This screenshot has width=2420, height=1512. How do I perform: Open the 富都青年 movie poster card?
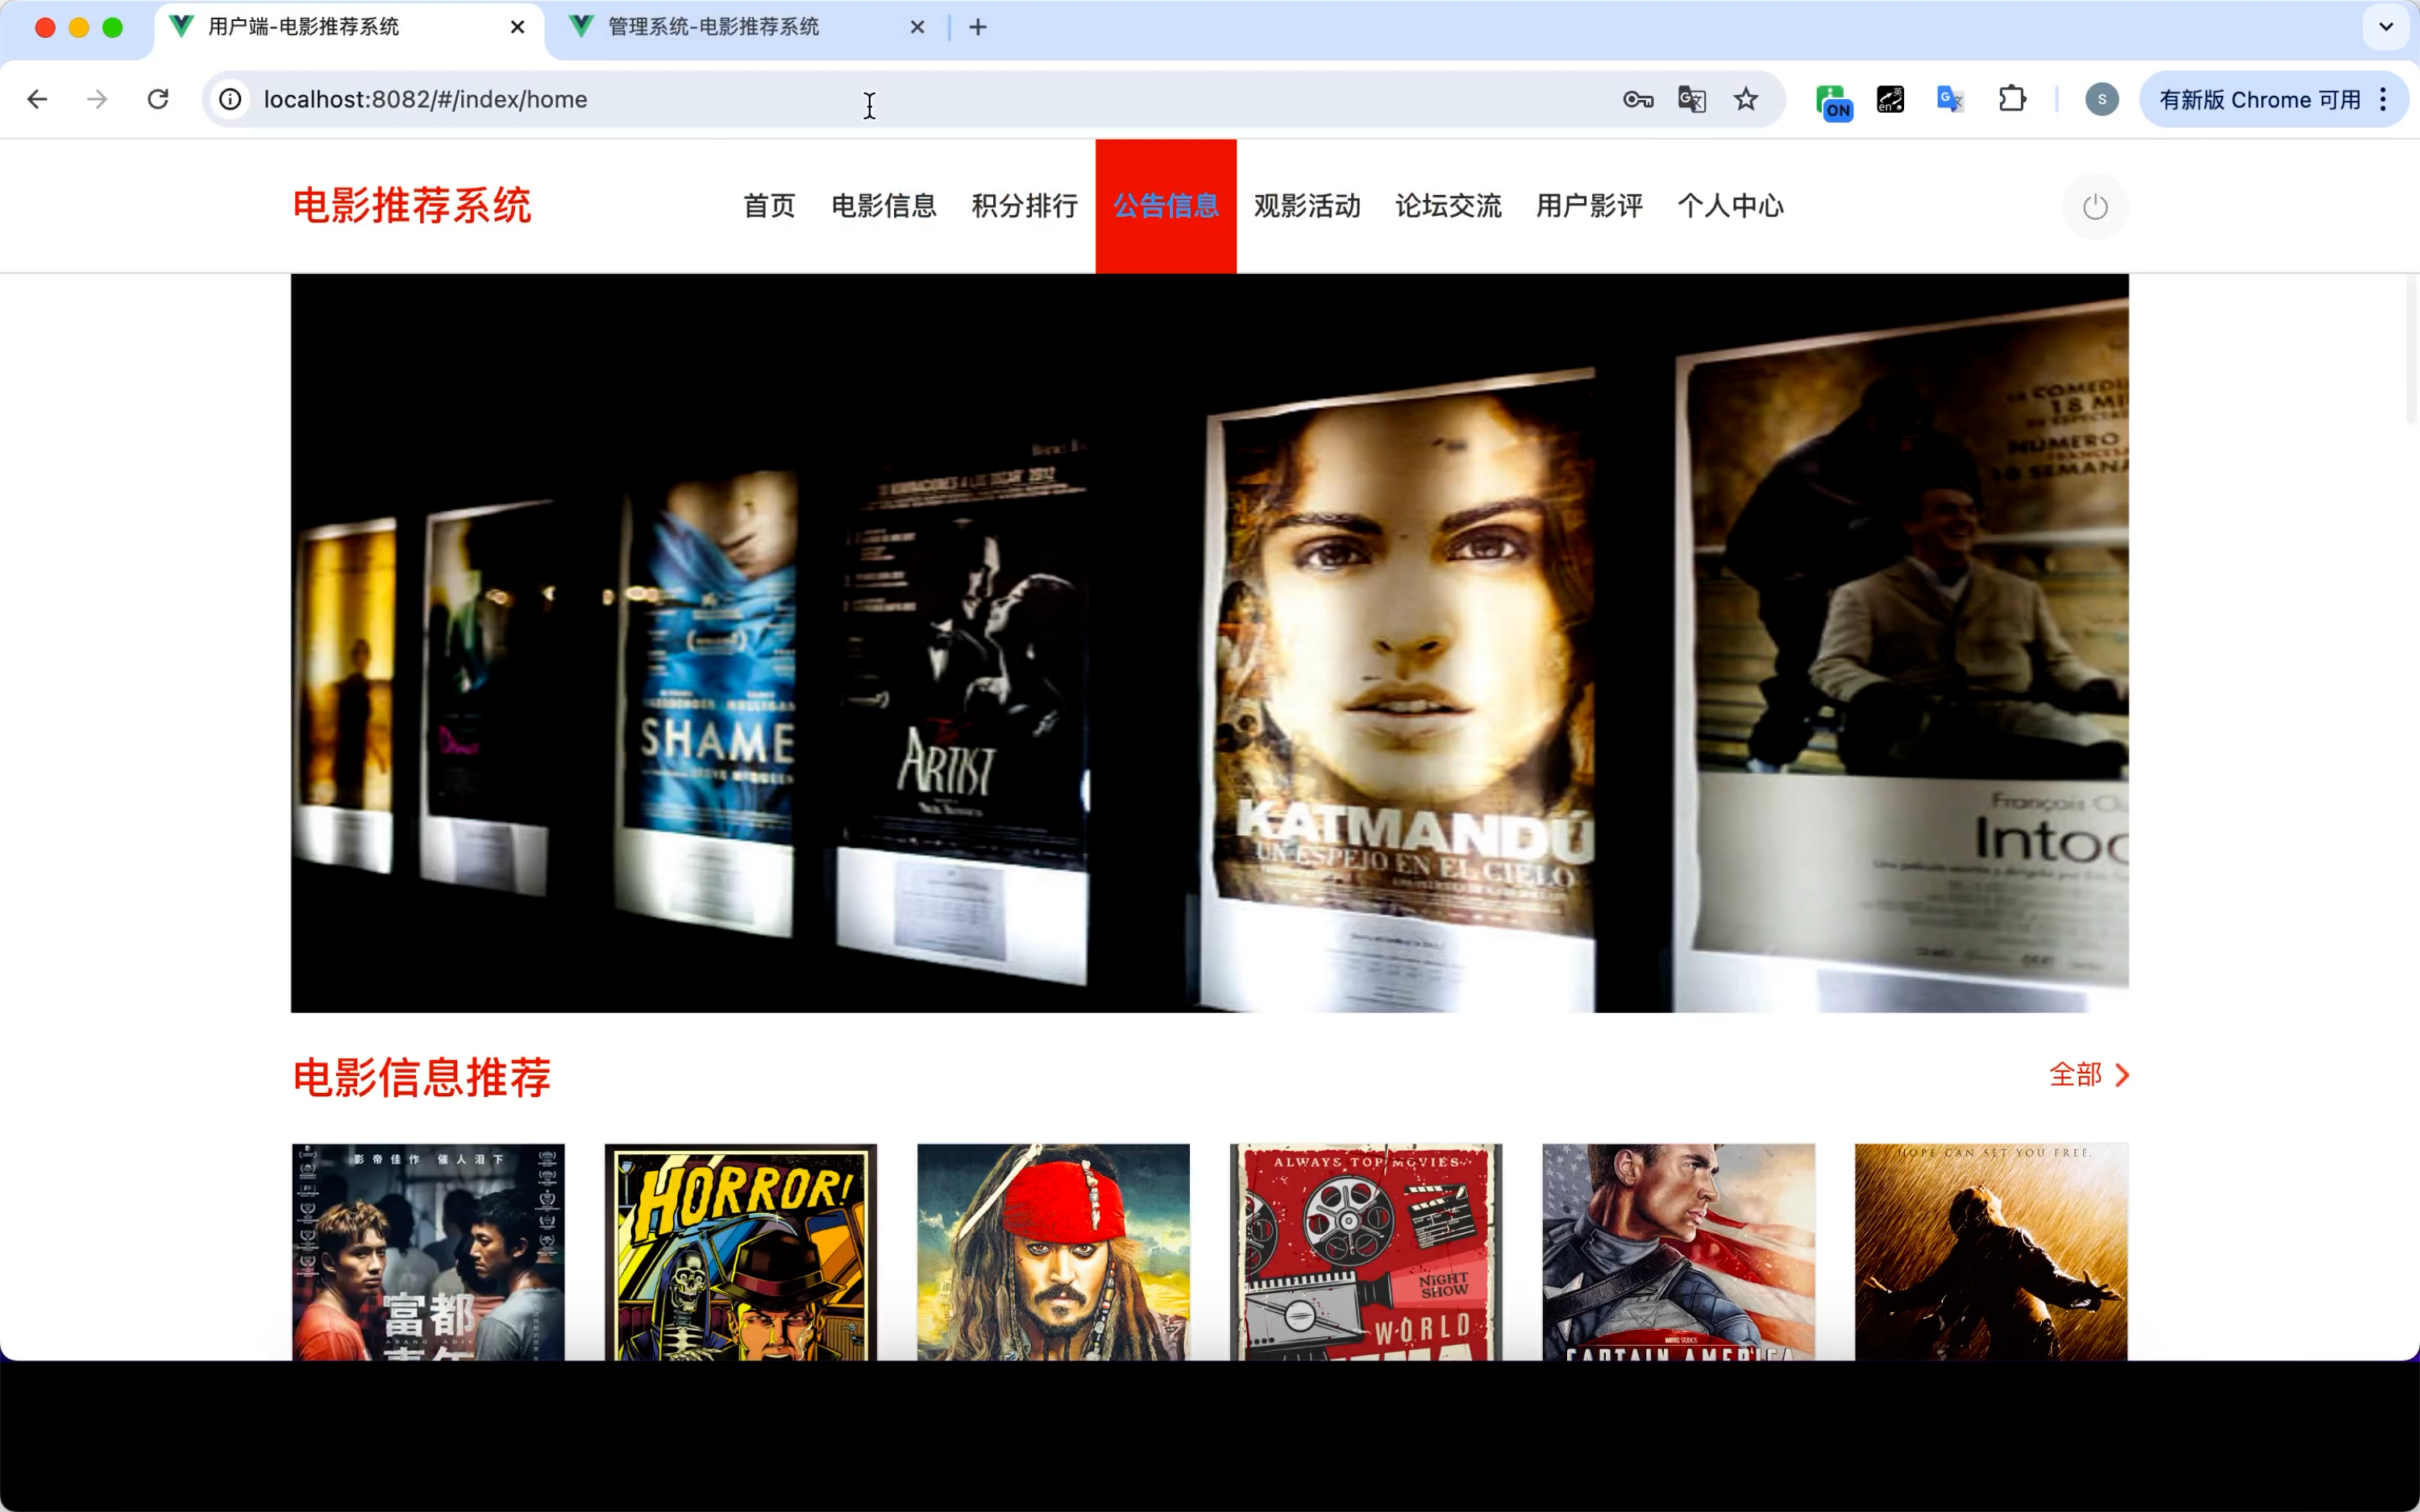pyautogui.click(x=428, y=1252)
